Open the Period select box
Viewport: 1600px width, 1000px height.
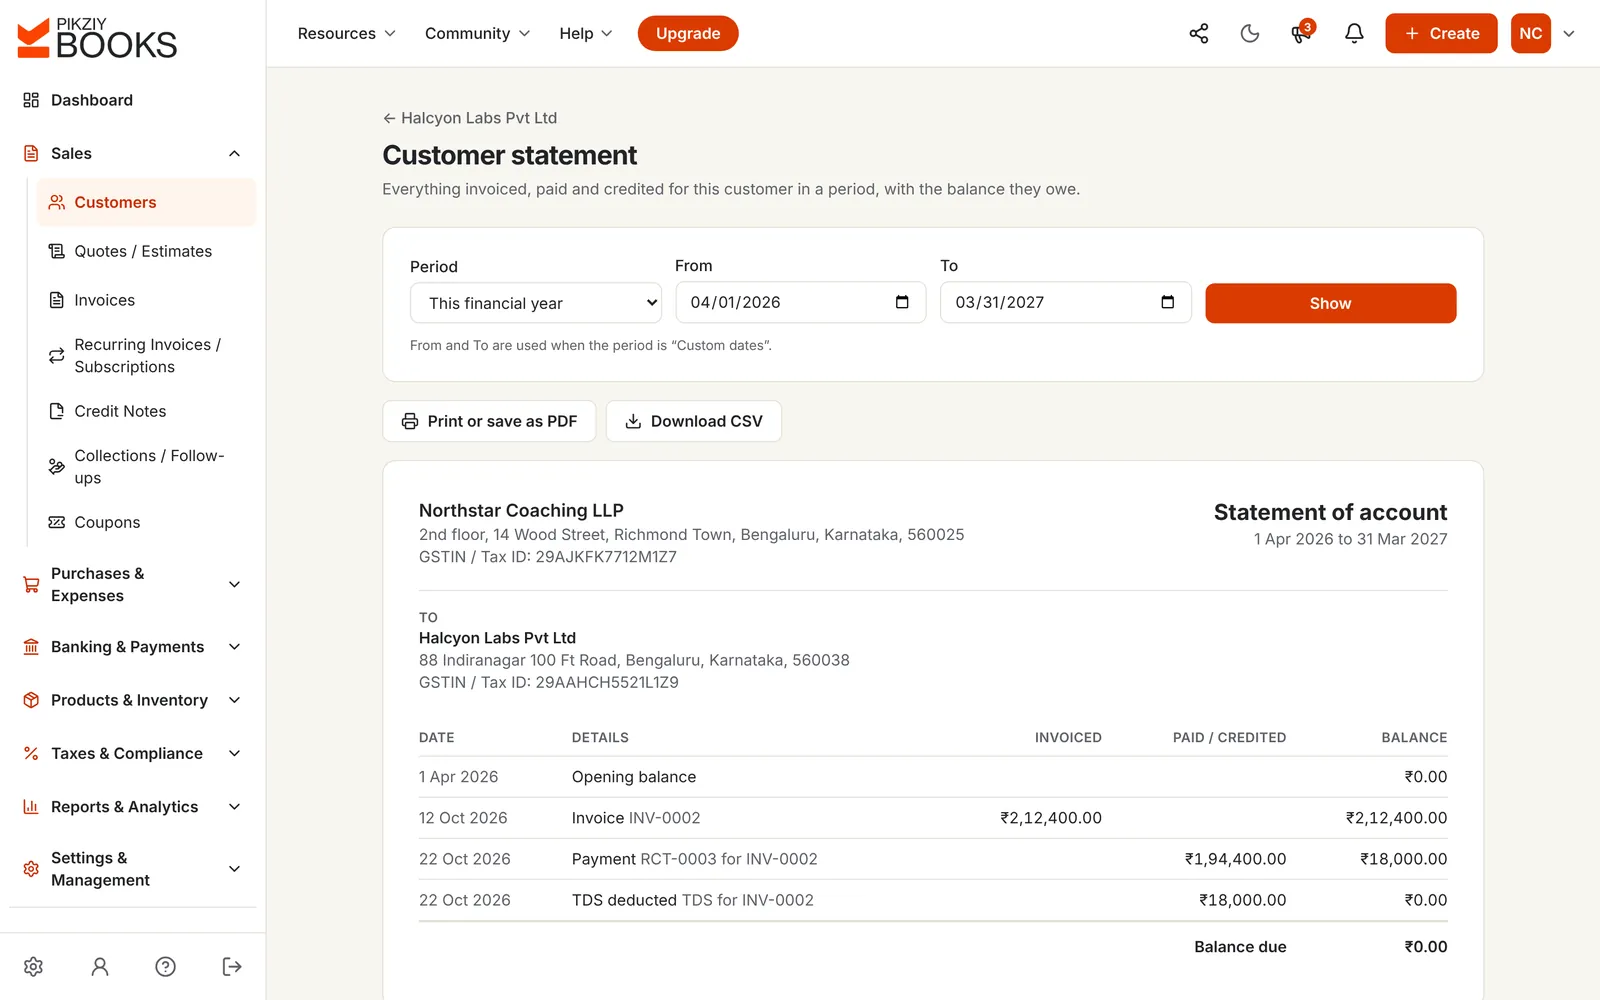tap(536, 303)
